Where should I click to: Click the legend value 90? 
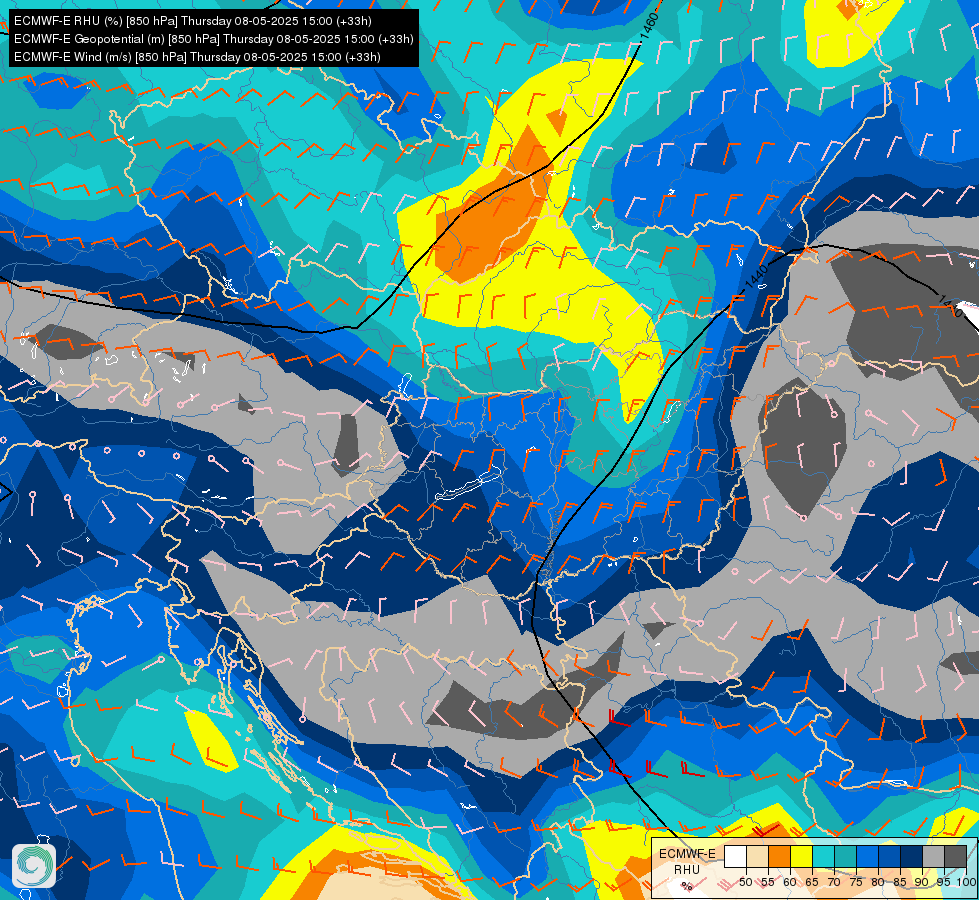click(922, 882)
